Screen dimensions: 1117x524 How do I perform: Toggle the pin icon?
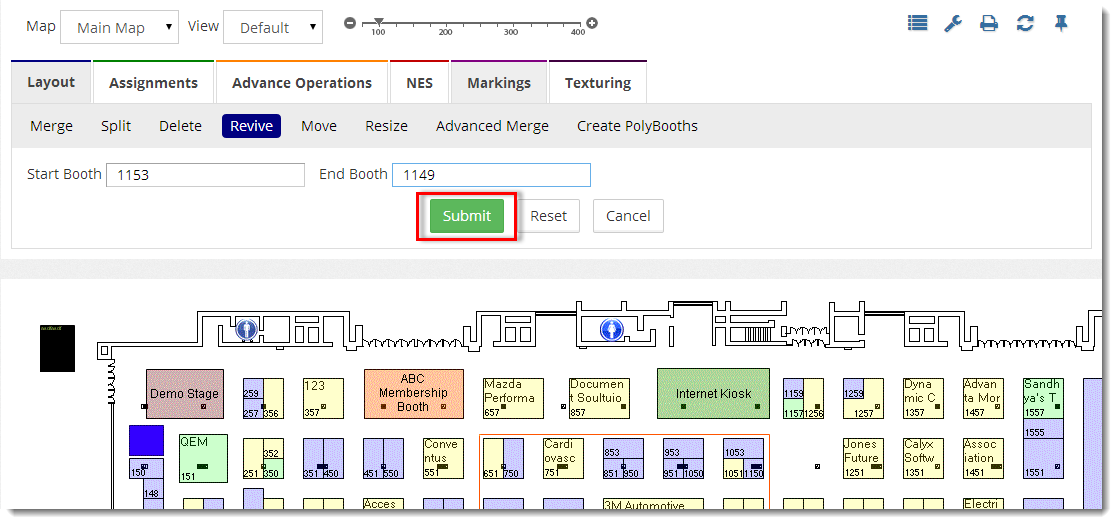[1061, 23]
